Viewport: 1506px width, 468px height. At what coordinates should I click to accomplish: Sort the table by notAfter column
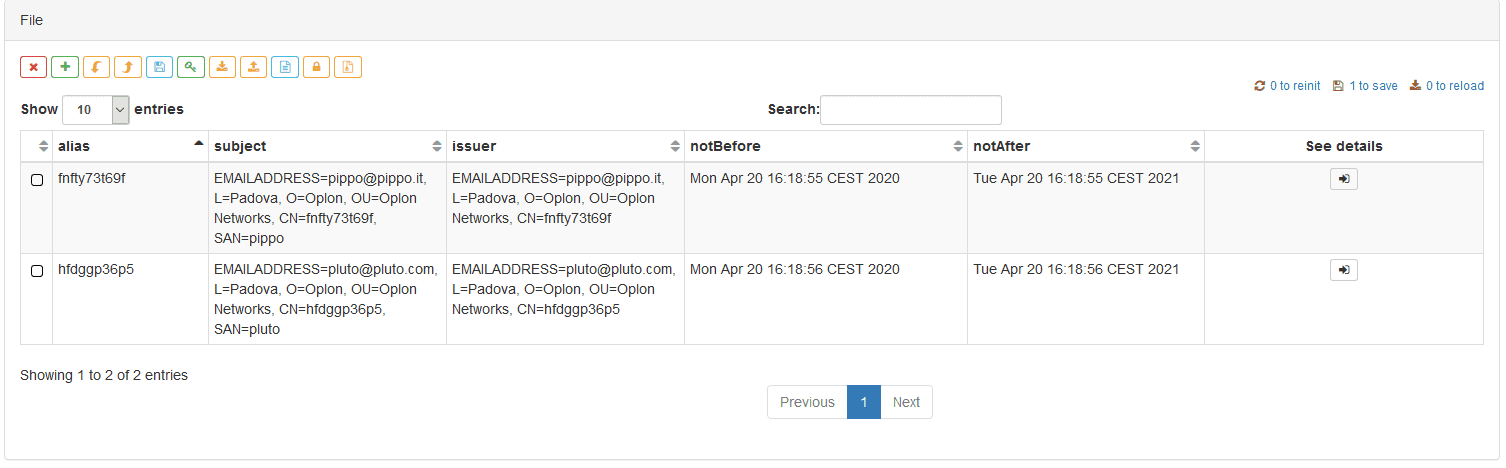click(1086, 146)
